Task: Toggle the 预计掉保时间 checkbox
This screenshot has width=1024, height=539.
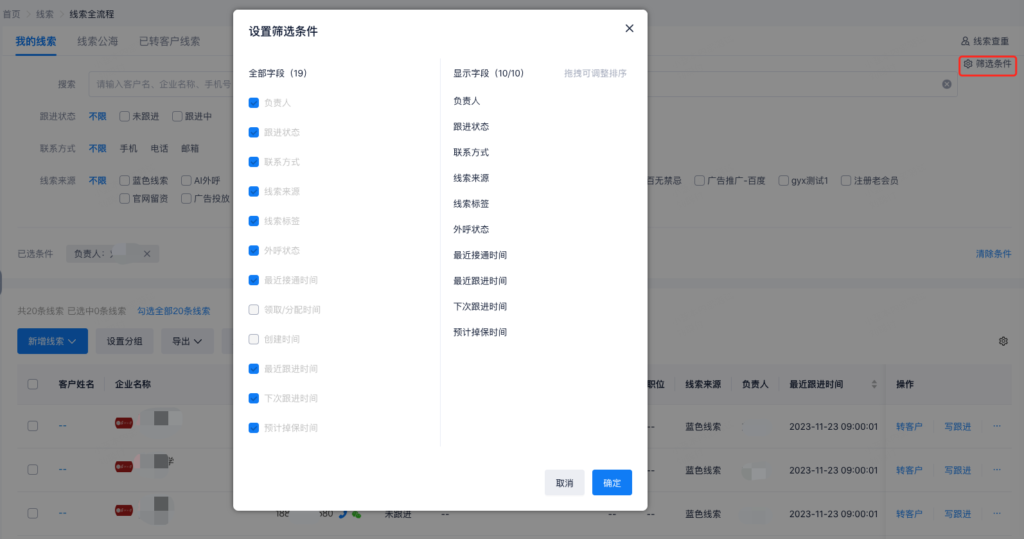Action: pos(254,428)
